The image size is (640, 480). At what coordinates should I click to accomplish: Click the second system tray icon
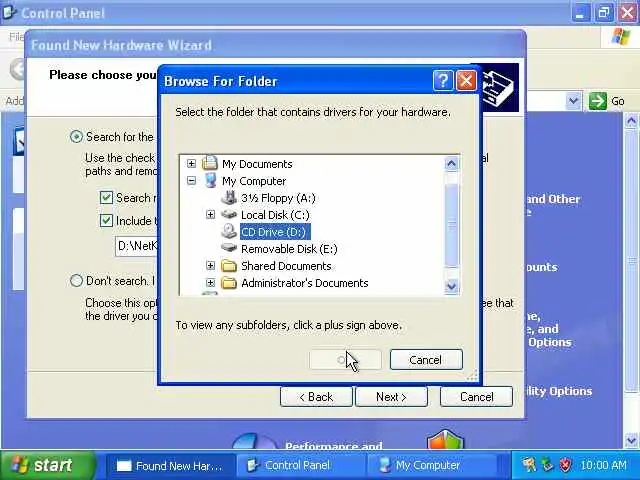click(x=547, y=465)
